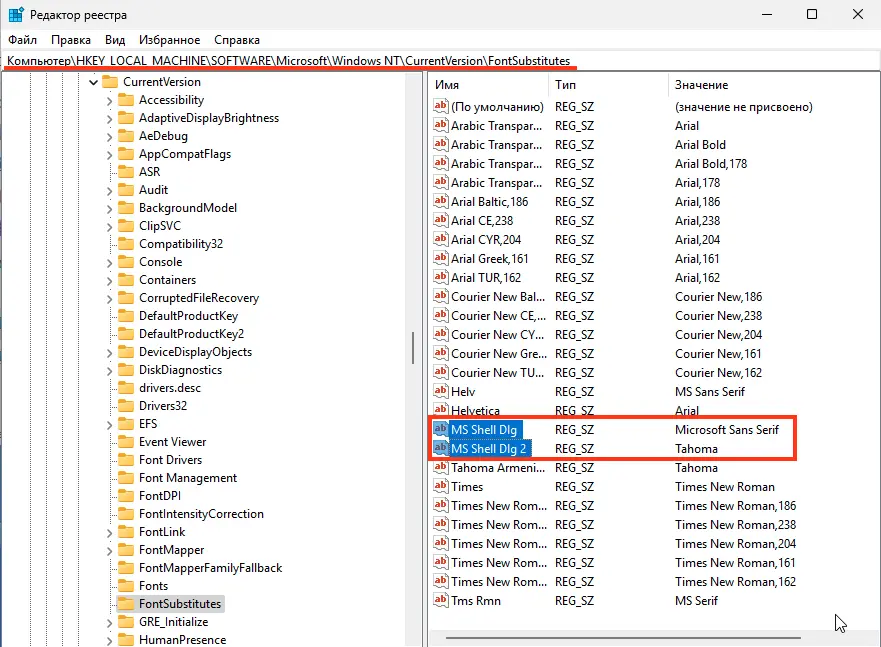Open the Файл menu
Screen dimensions: 881x647
point(22,40)
